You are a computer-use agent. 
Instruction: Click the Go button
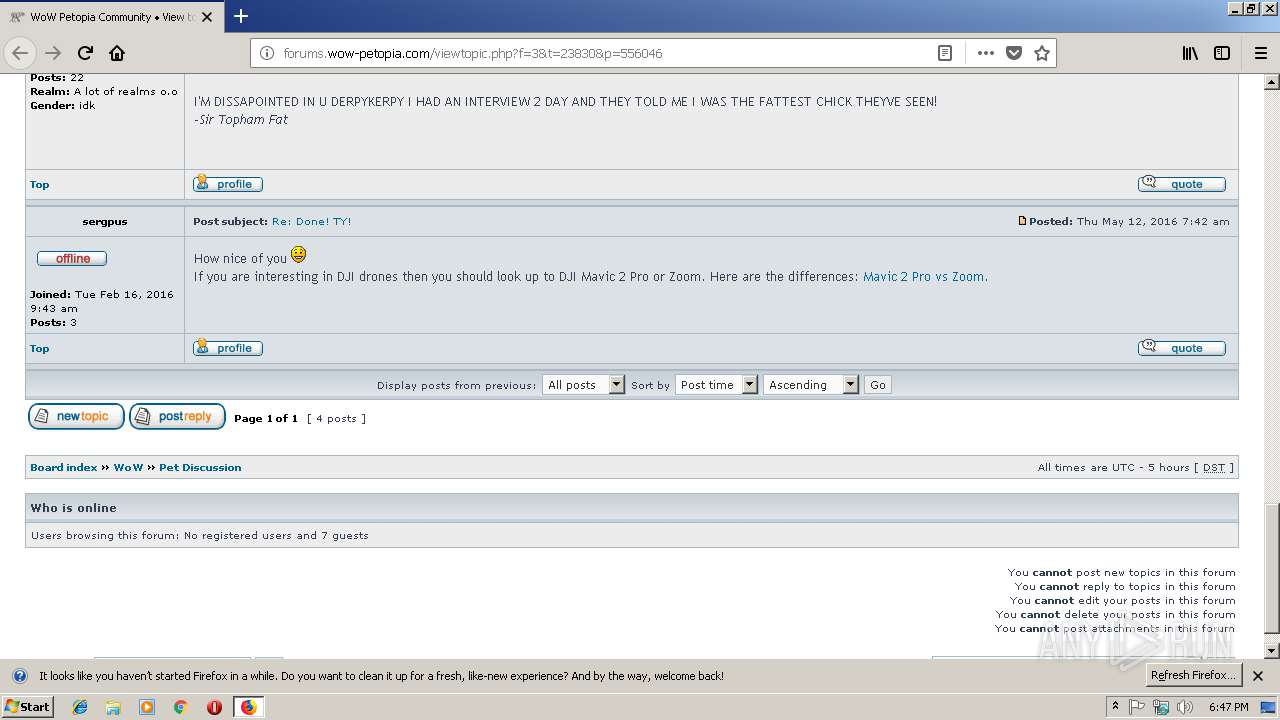pos(877,385)
